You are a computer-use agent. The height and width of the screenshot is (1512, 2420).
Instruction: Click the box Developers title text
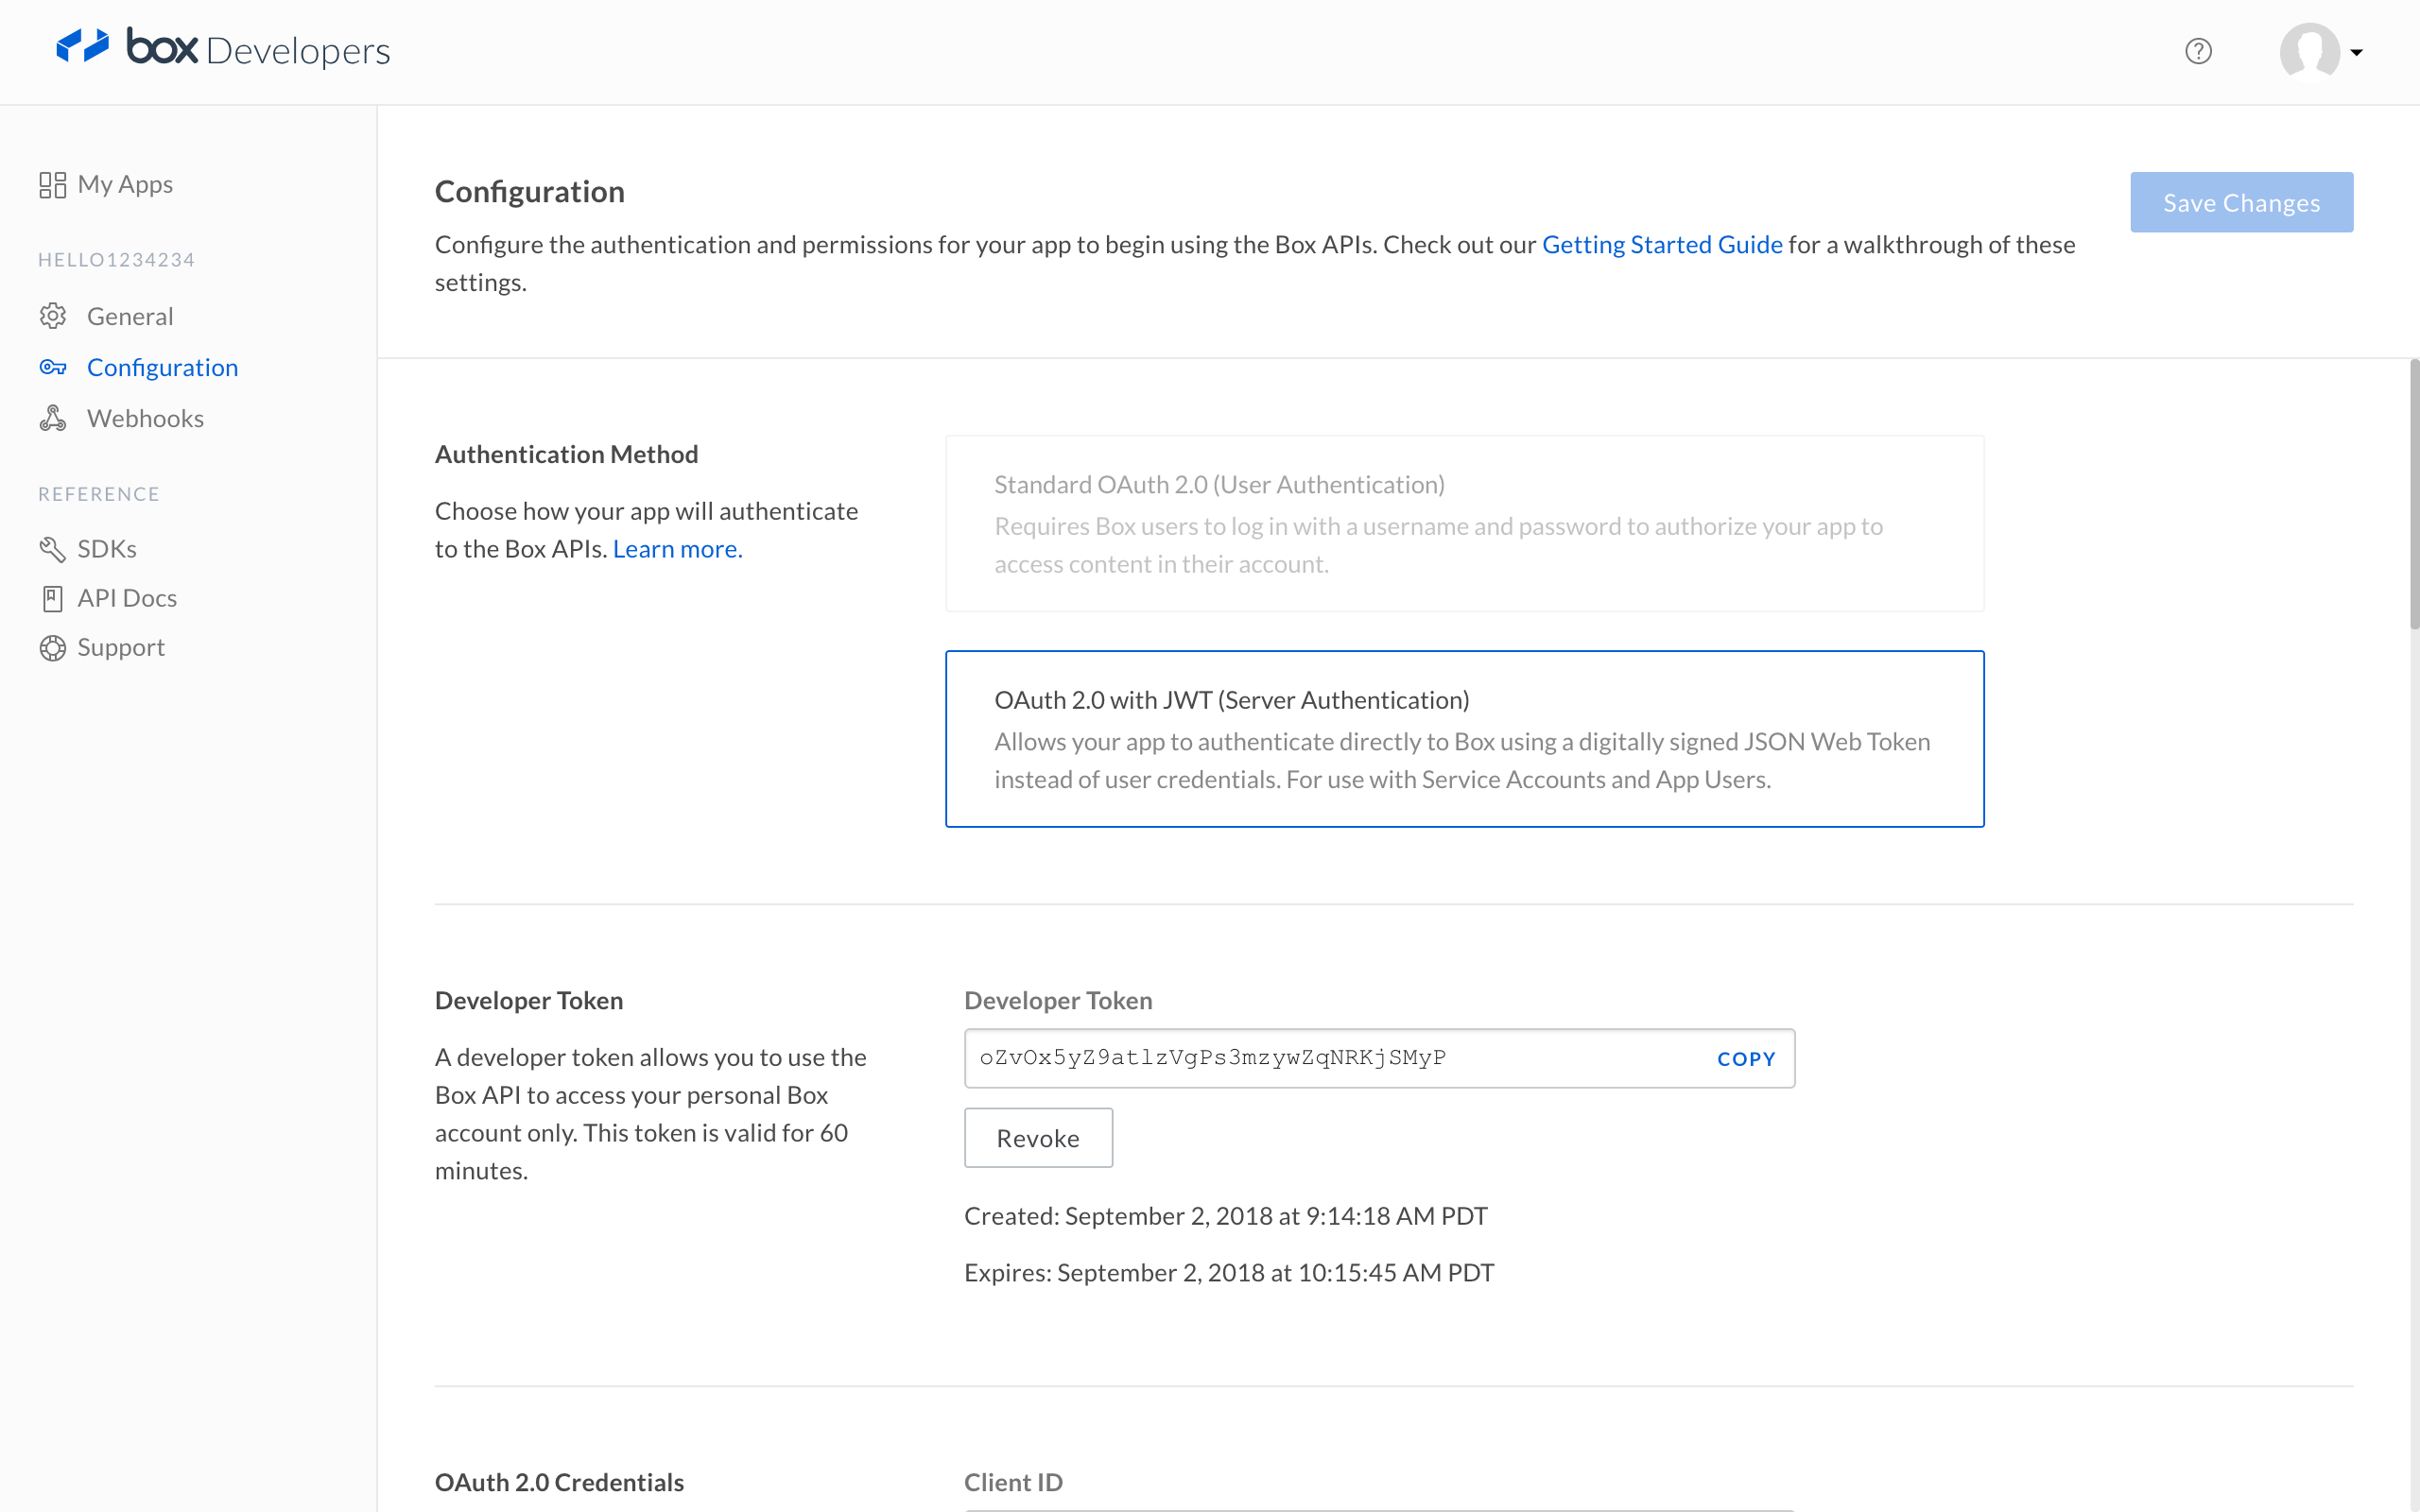(258, 49)
